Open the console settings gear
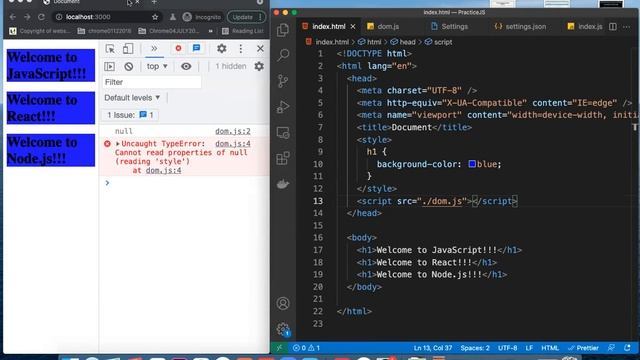The width and height of the screenshot is (640, 360). tap(259, 66)
